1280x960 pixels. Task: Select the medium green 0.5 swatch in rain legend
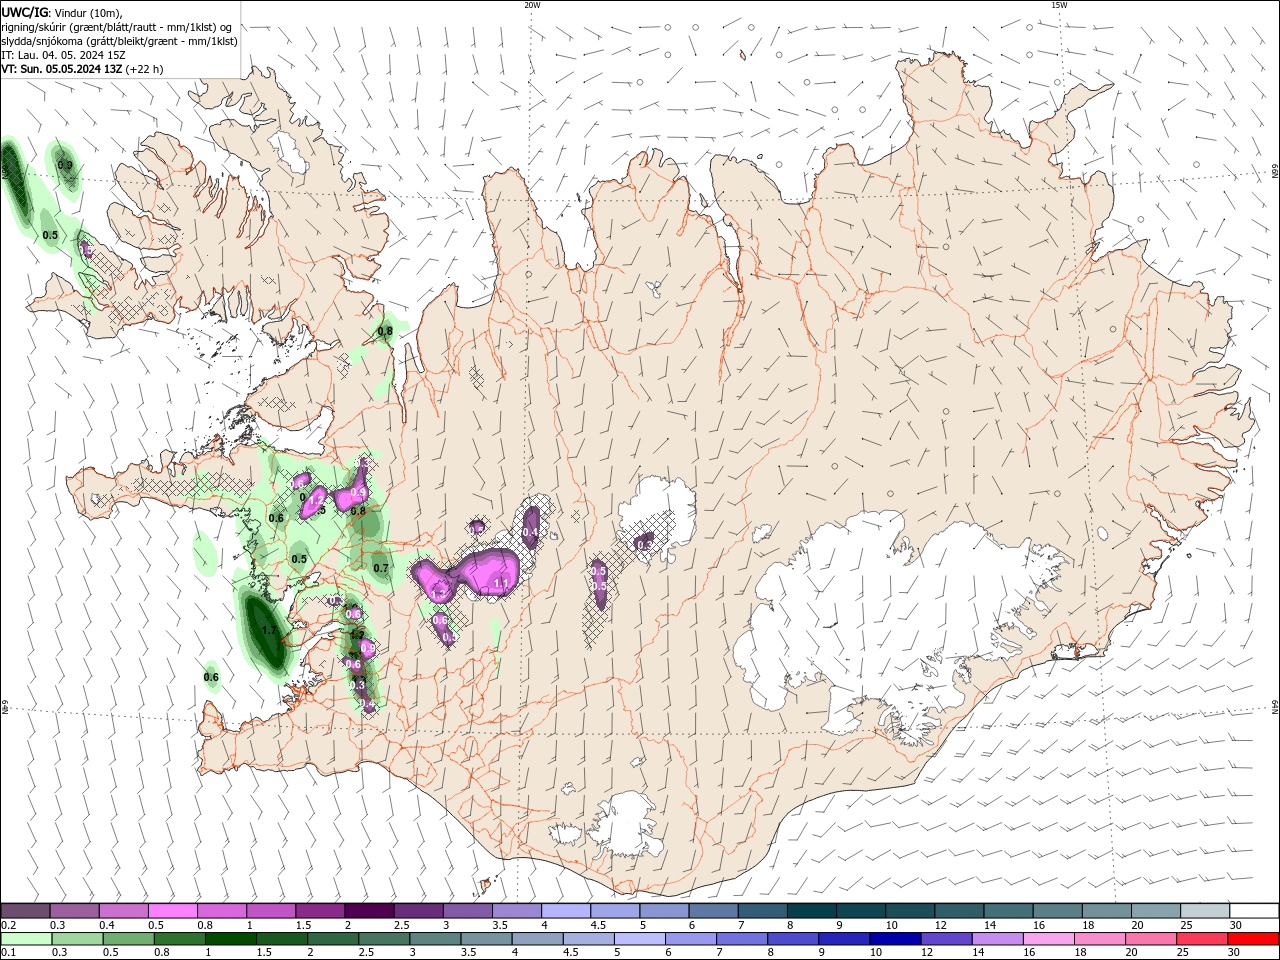(x=127, y=939)
